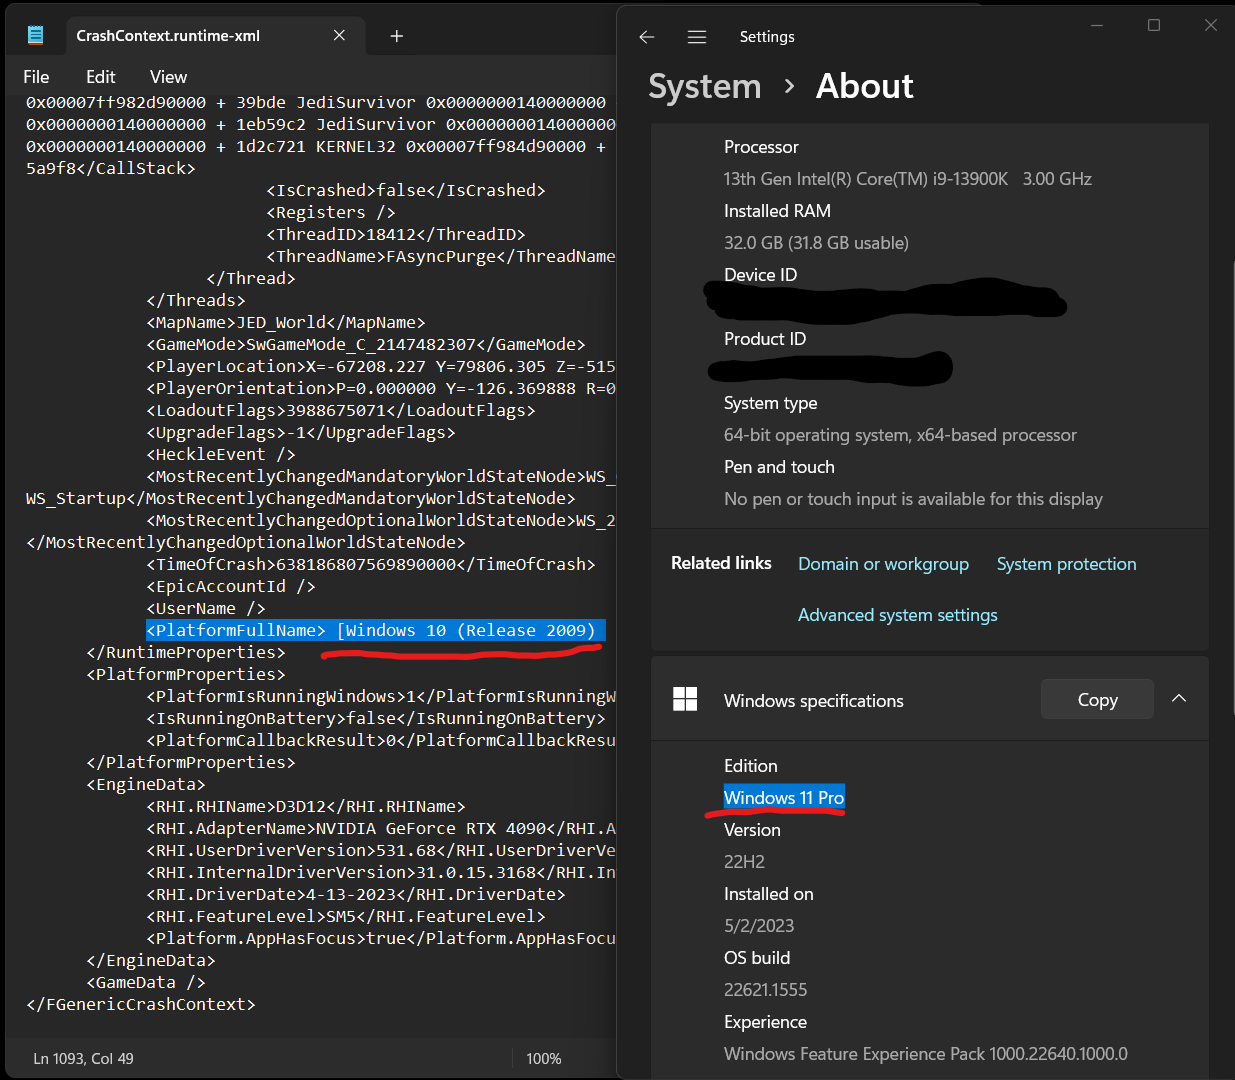Click the Windows logo icon in specifications
The width and height of the screenshot is (1235, 1080).
[x=685, y=699]
